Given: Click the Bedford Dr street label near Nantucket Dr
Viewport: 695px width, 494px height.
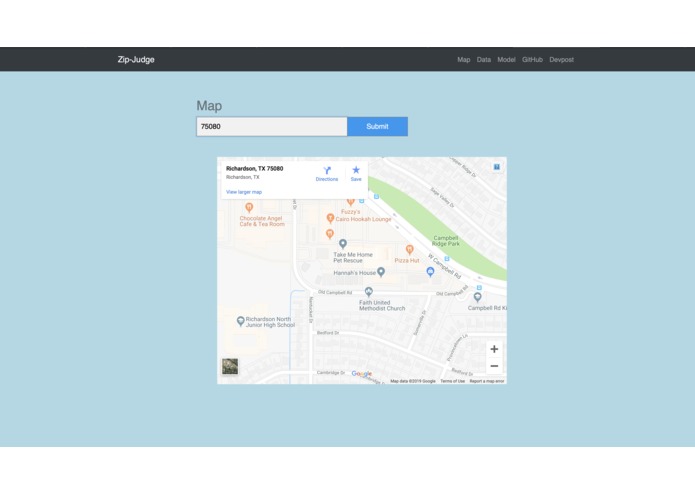Looking at the screenshot, I should pos(328,333).
